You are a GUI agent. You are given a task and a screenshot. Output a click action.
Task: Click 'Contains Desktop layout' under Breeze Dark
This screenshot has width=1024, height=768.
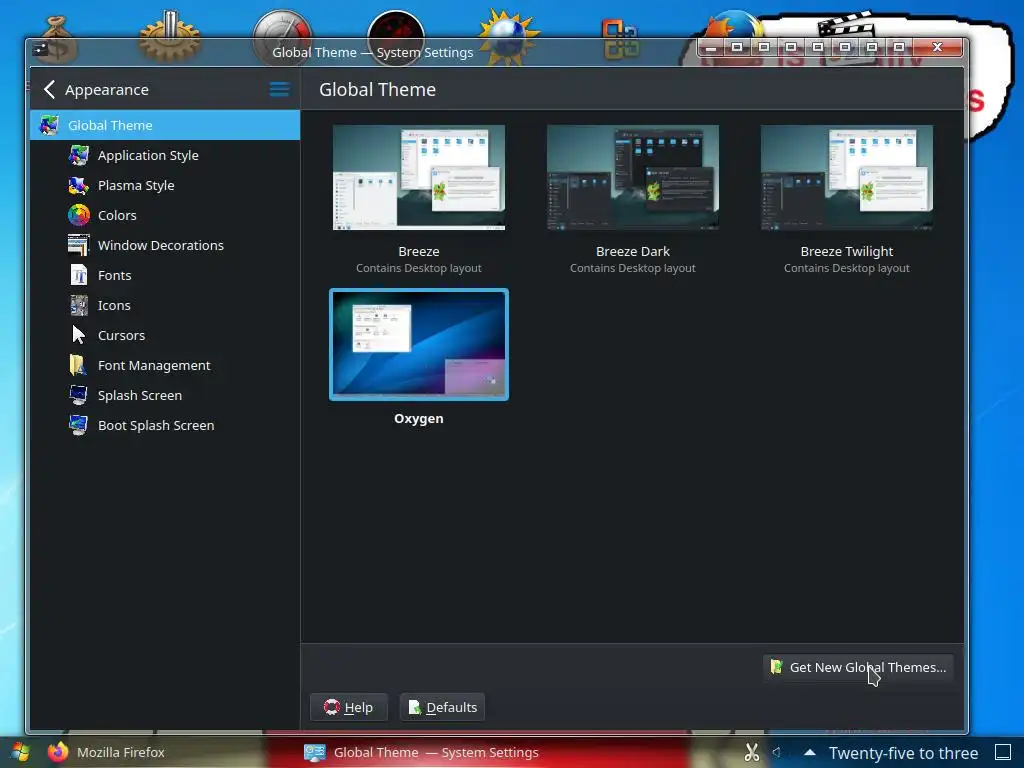633,268
